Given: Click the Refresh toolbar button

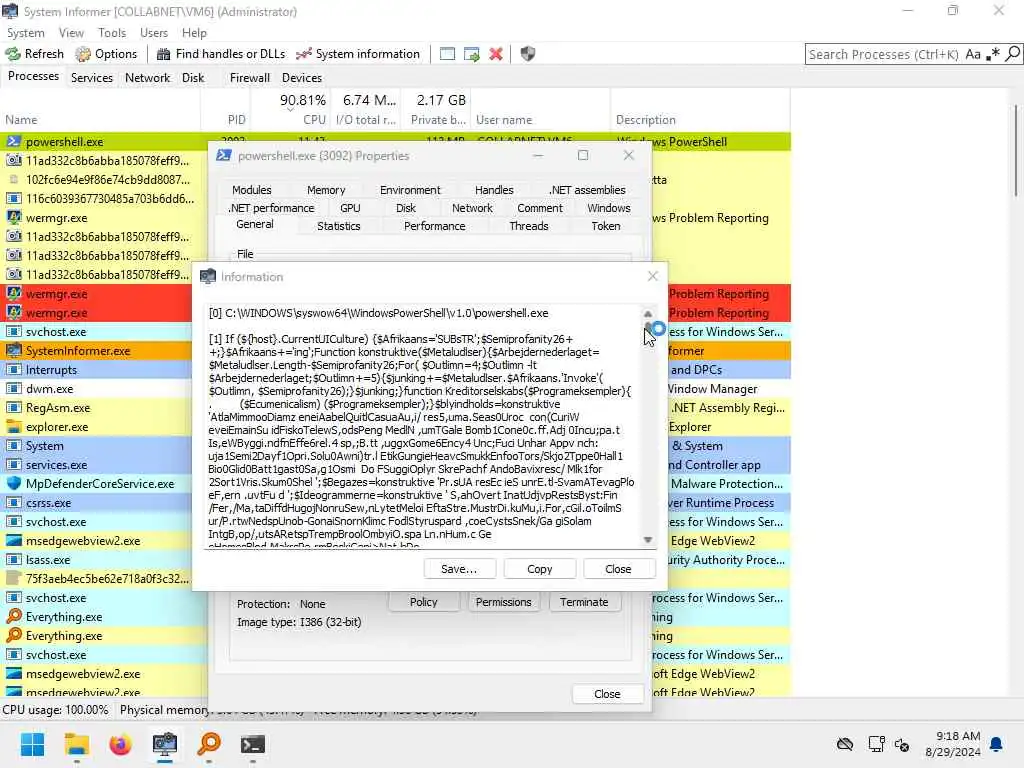Looking at the screenshot, I should pyautogui.click(x=35, y=54).
